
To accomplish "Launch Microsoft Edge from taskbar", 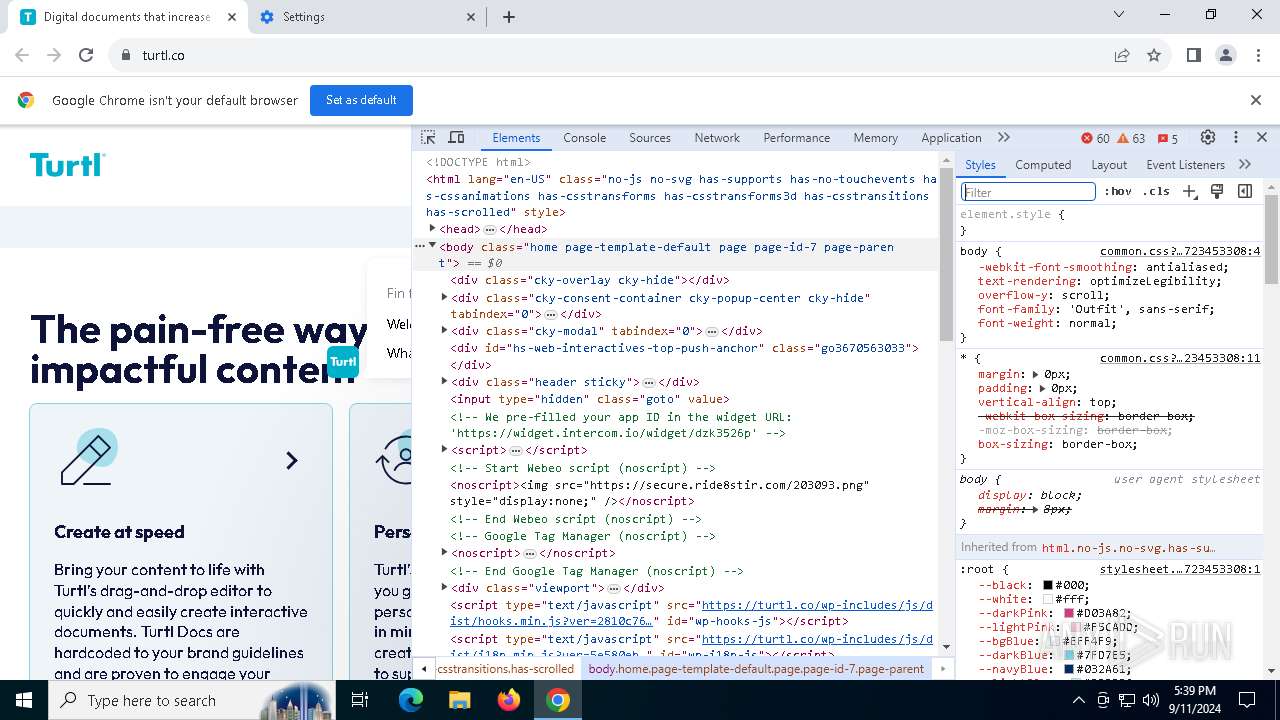I will [x=411, y=700].
